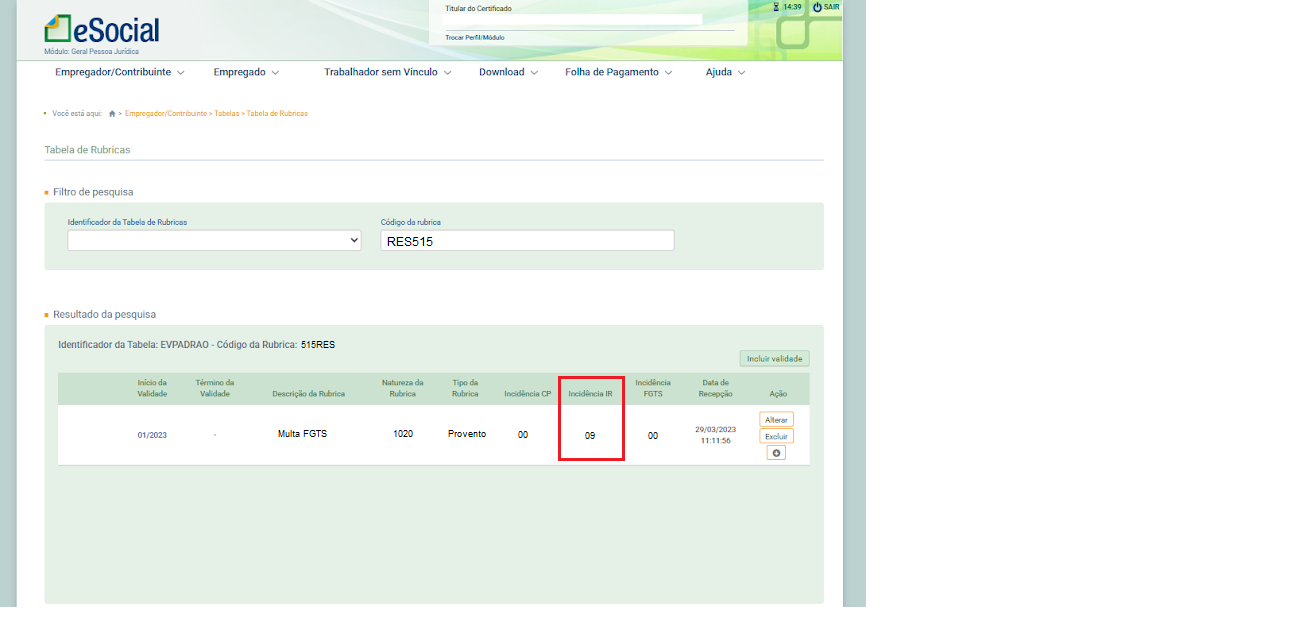The image size is (1295, 624).
Task: Click Excluir for the Multa FGTS rubric
Action: tap(776, 436)
